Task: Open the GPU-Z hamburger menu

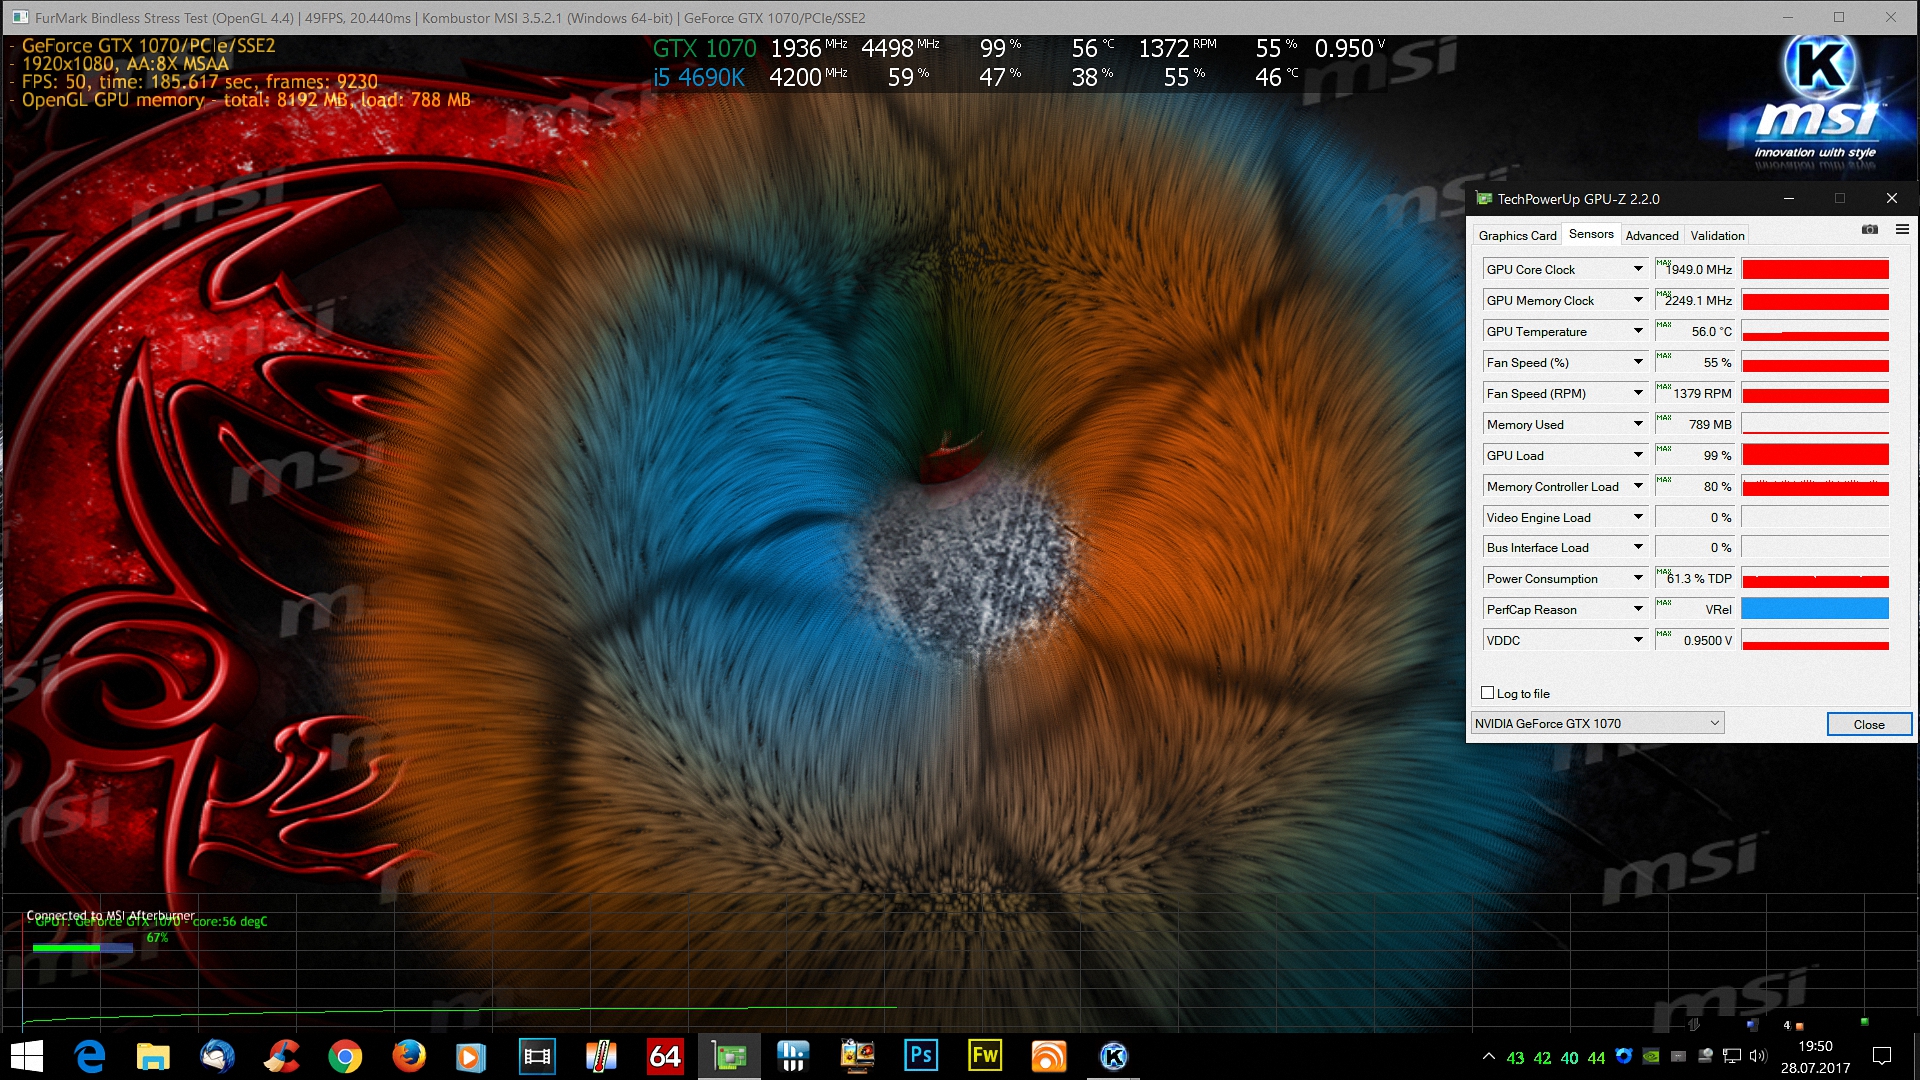Action: [1902, 230]
